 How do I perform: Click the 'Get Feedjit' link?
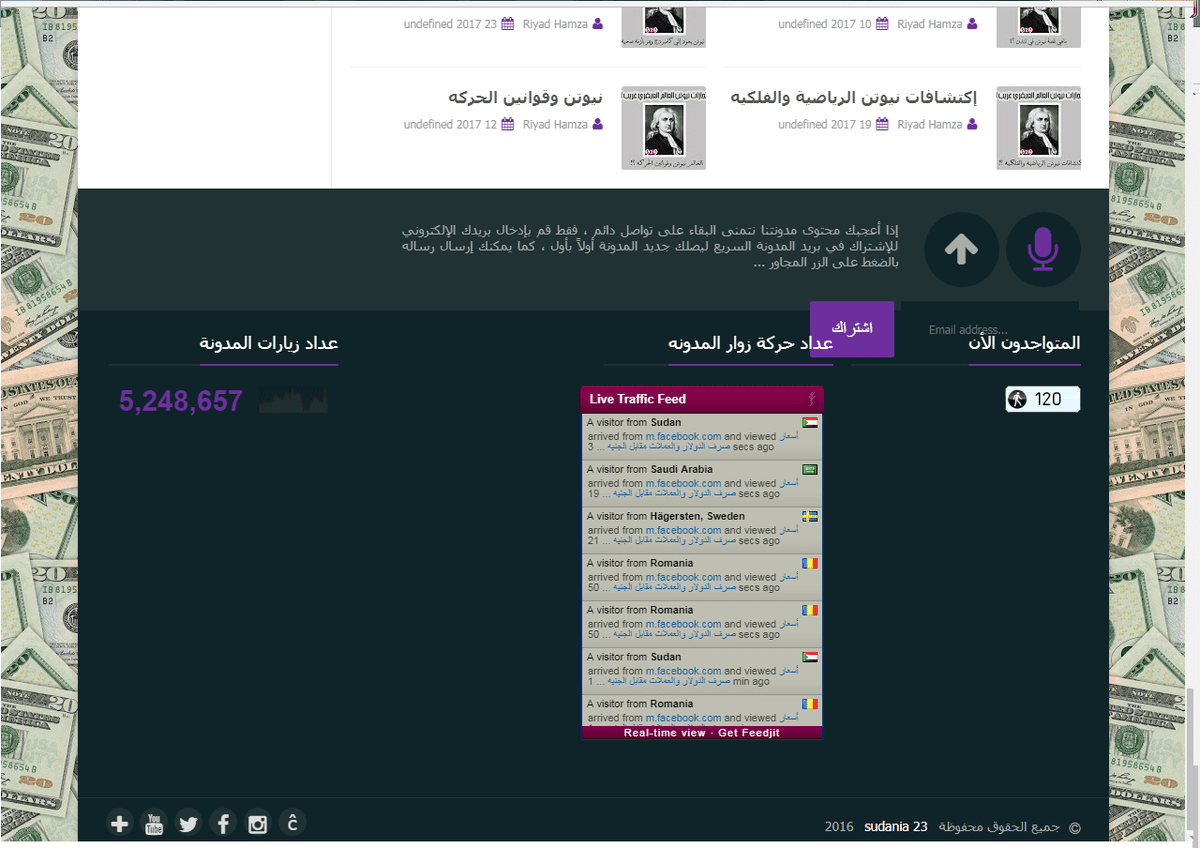click(749, 733)
